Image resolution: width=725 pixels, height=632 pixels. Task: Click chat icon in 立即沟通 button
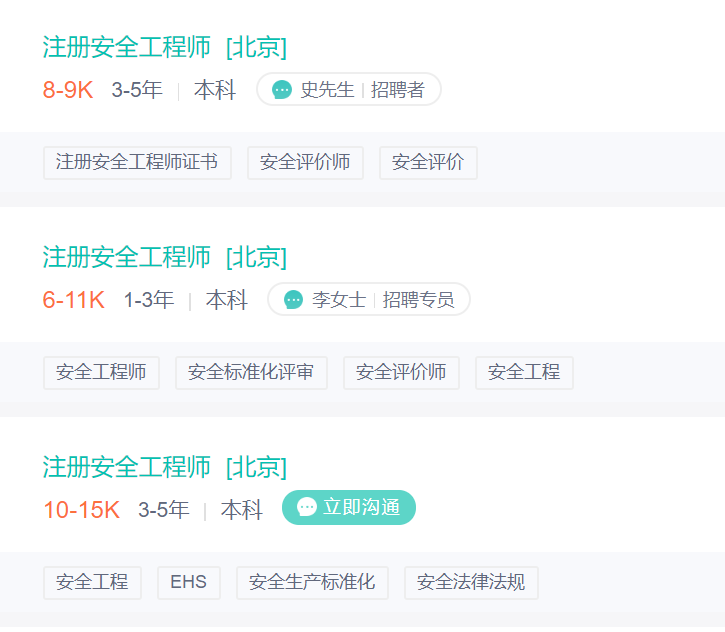point(307,508)
